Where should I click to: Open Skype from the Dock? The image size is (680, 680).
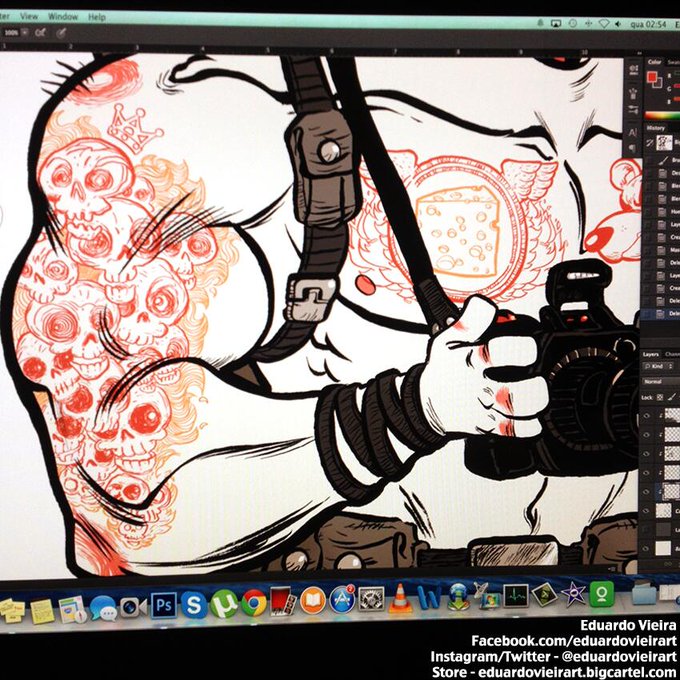tap(194, 605)
